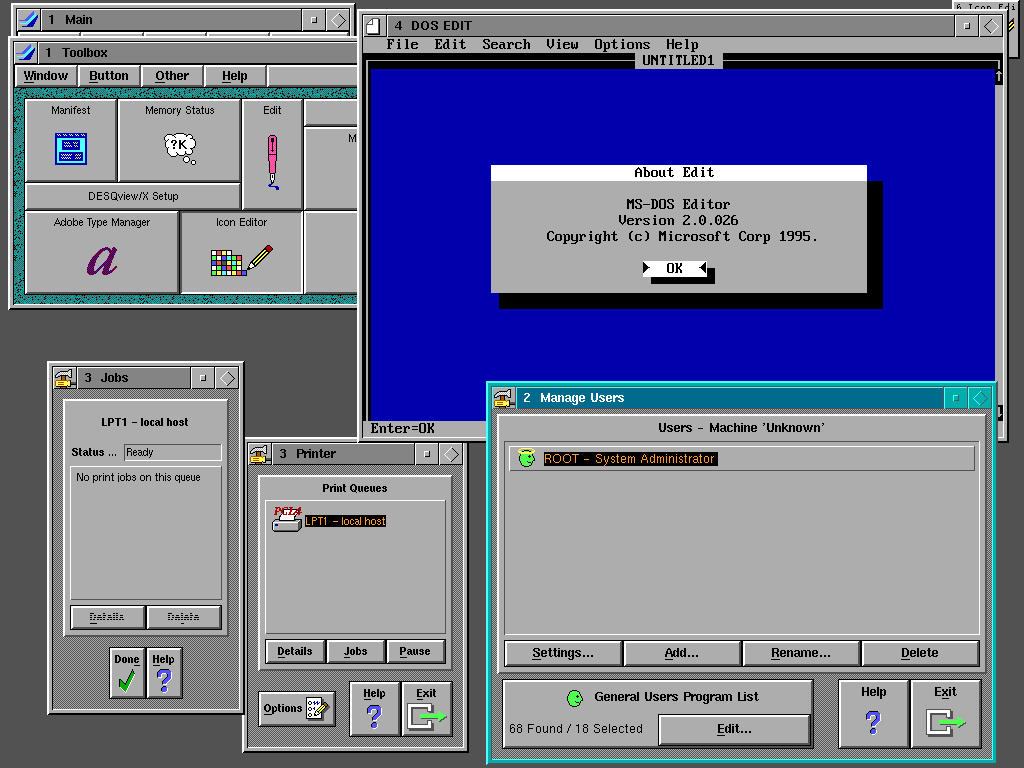Screen dimensions: 1024x768
Task: Open the File menu in DOS EDIT
Action: tap(402, 44)
